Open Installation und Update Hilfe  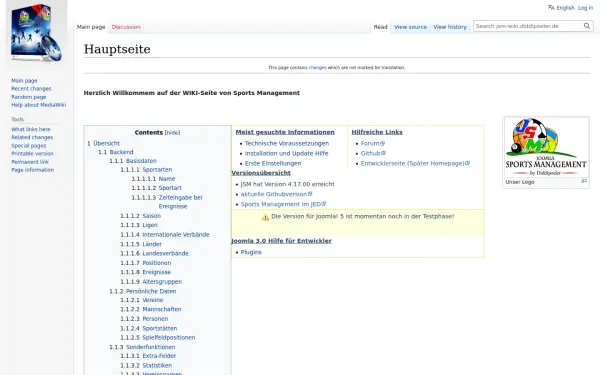(286, 153)
